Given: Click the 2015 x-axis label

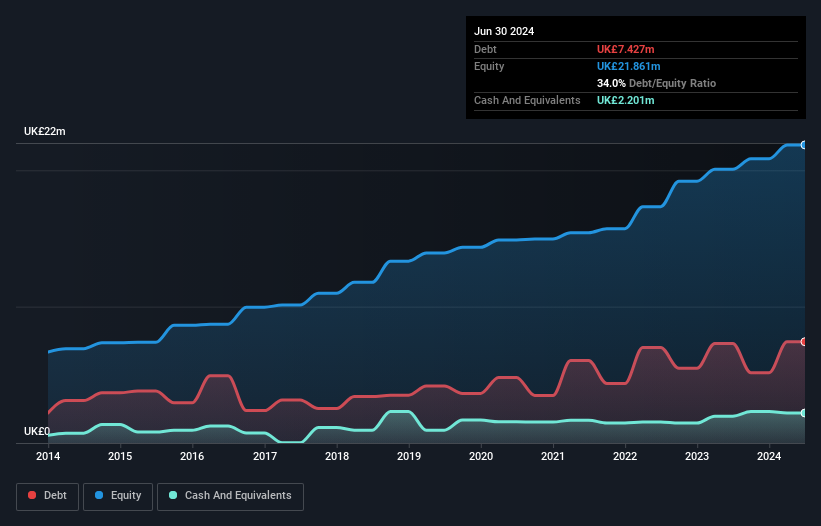Looking at the screenshot, I should (x=120, y=456).
